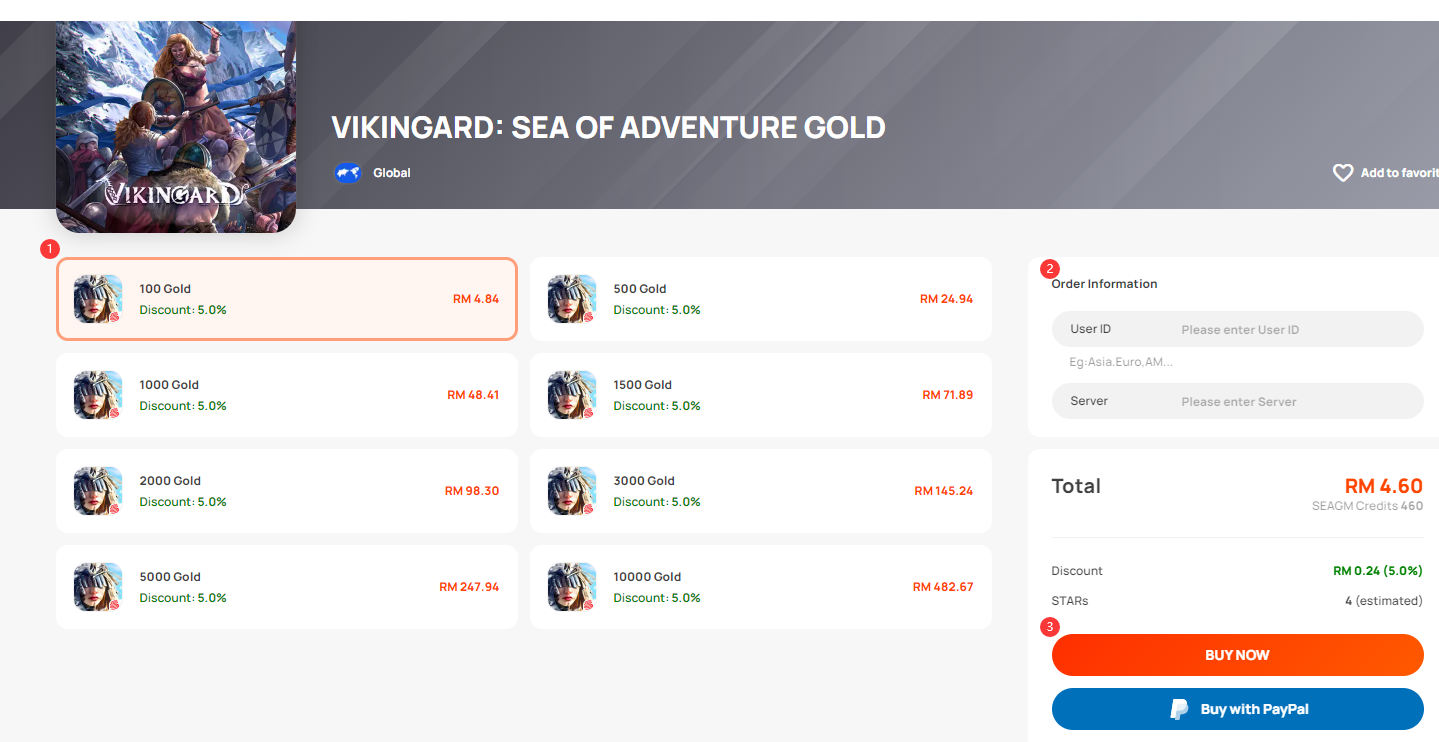This screenshot has width=1439, height=742.
Task: Focus the Server input field
Action: tap(1237, 401)
